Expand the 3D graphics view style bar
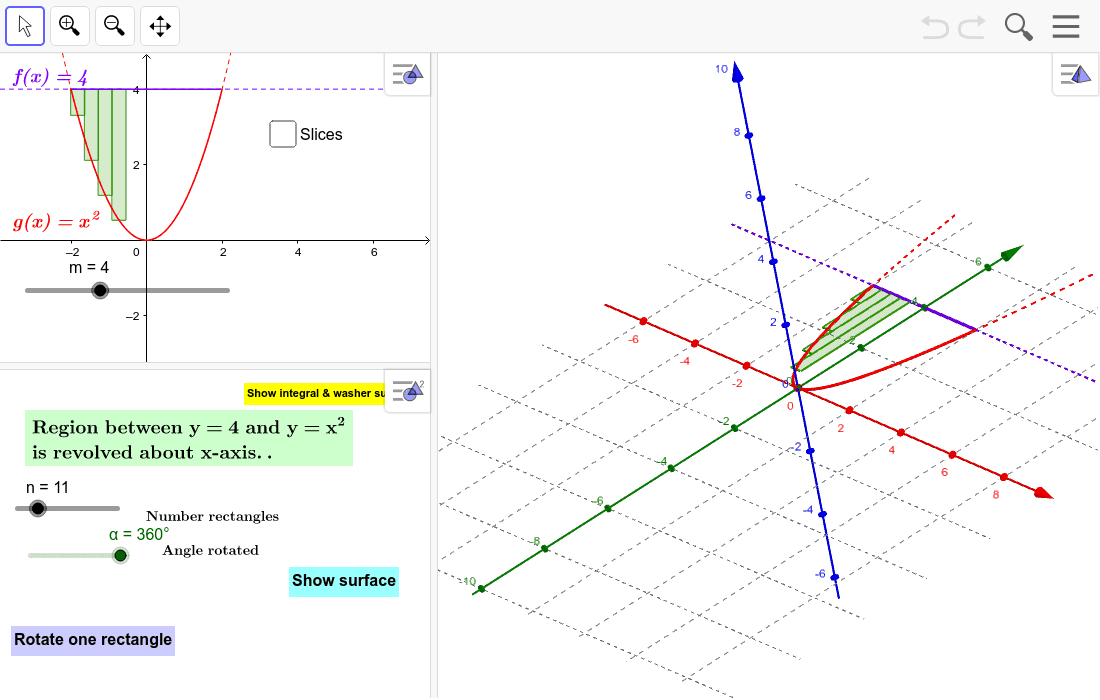 pyautogui.click(x=1074, y=74)
